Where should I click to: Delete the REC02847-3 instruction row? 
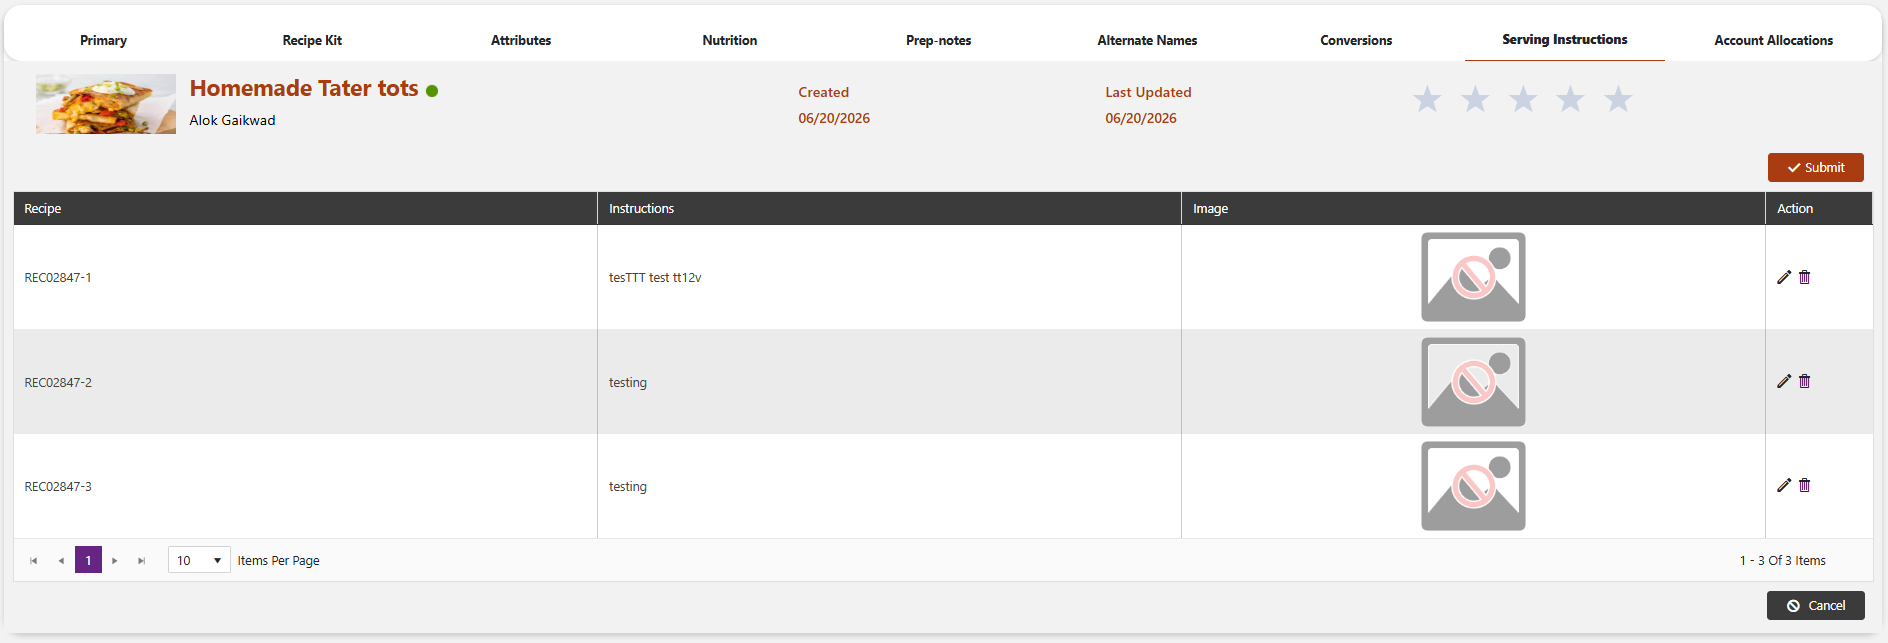(1805, 485)
